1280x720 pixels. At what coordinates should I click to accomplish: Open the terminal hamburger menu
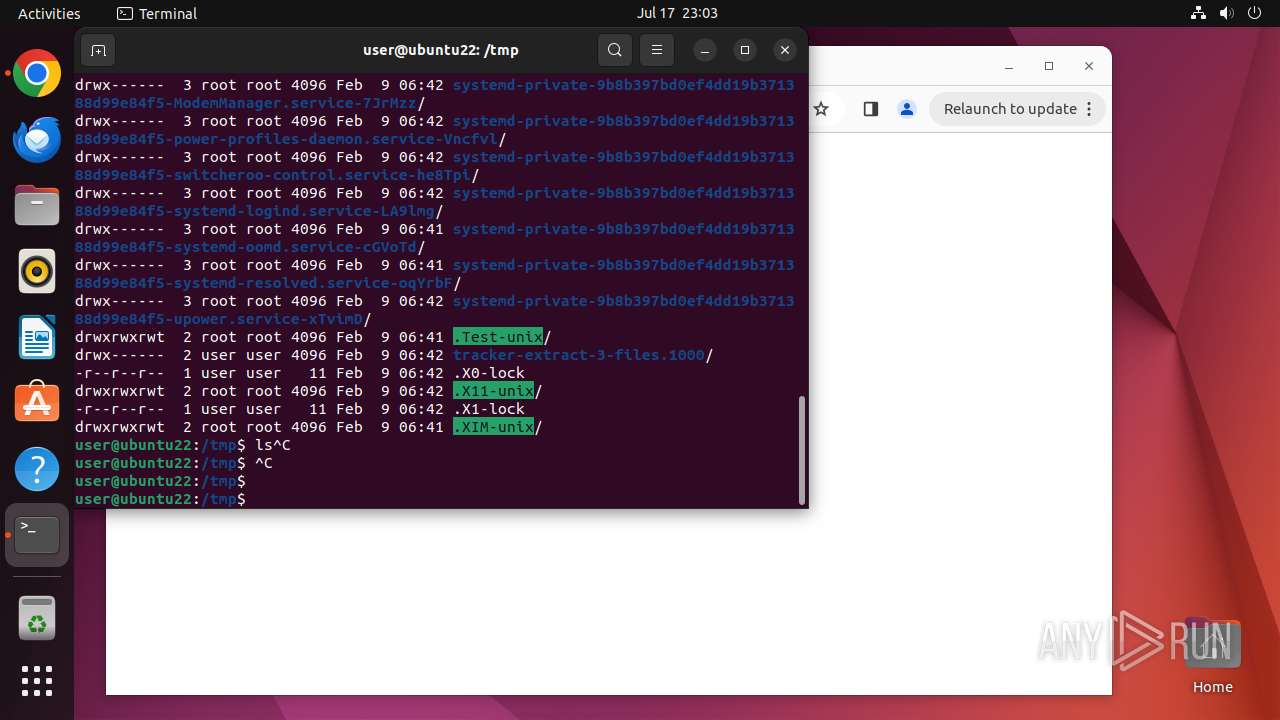tap(656, 50)
